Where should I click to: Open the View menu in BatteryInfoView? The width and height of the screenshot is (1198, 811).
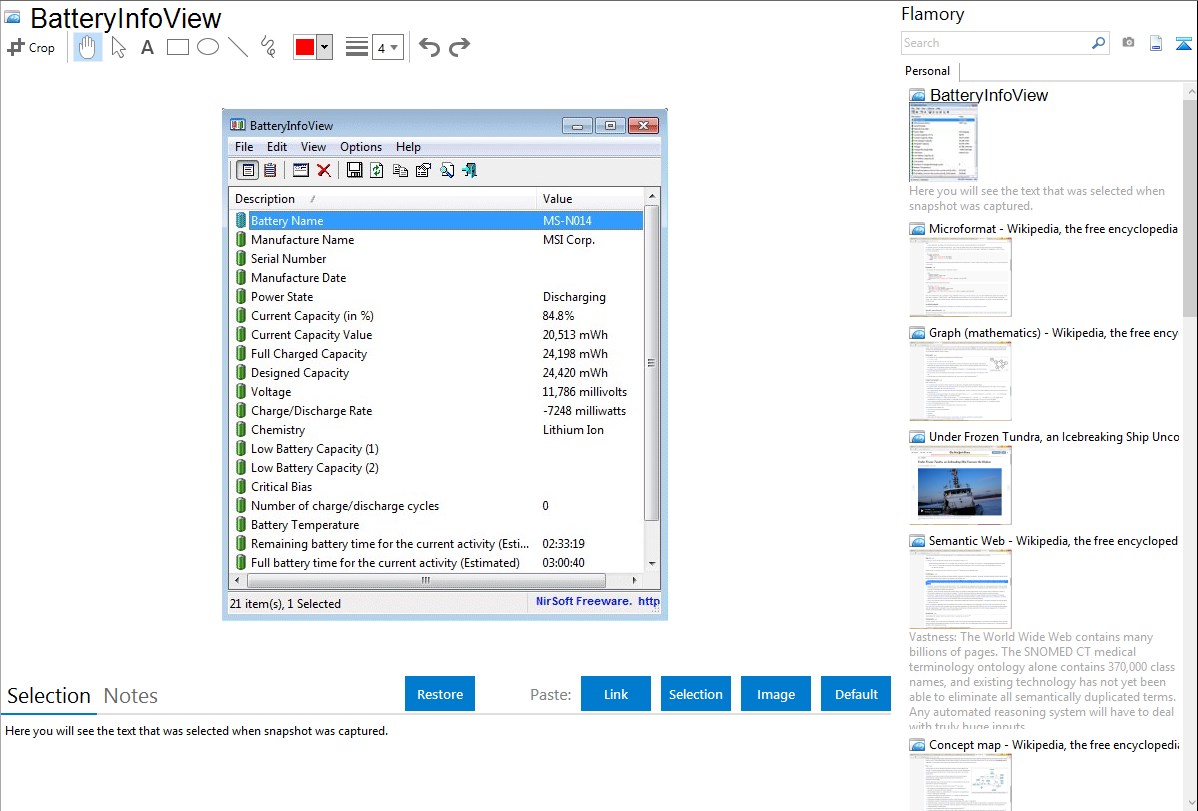coord(313,147)
